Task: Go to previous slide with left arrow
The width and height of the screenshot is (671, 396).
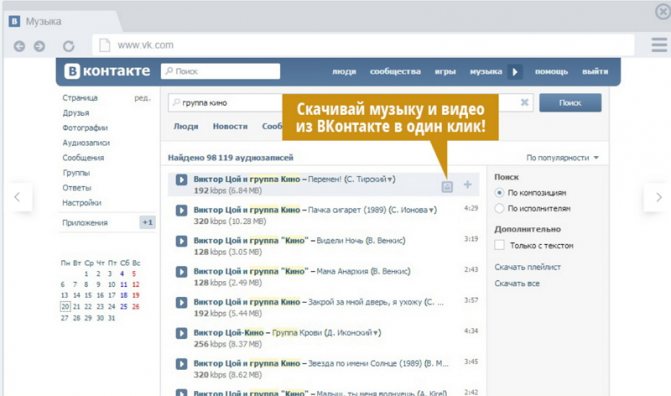Action: [17, 197]
